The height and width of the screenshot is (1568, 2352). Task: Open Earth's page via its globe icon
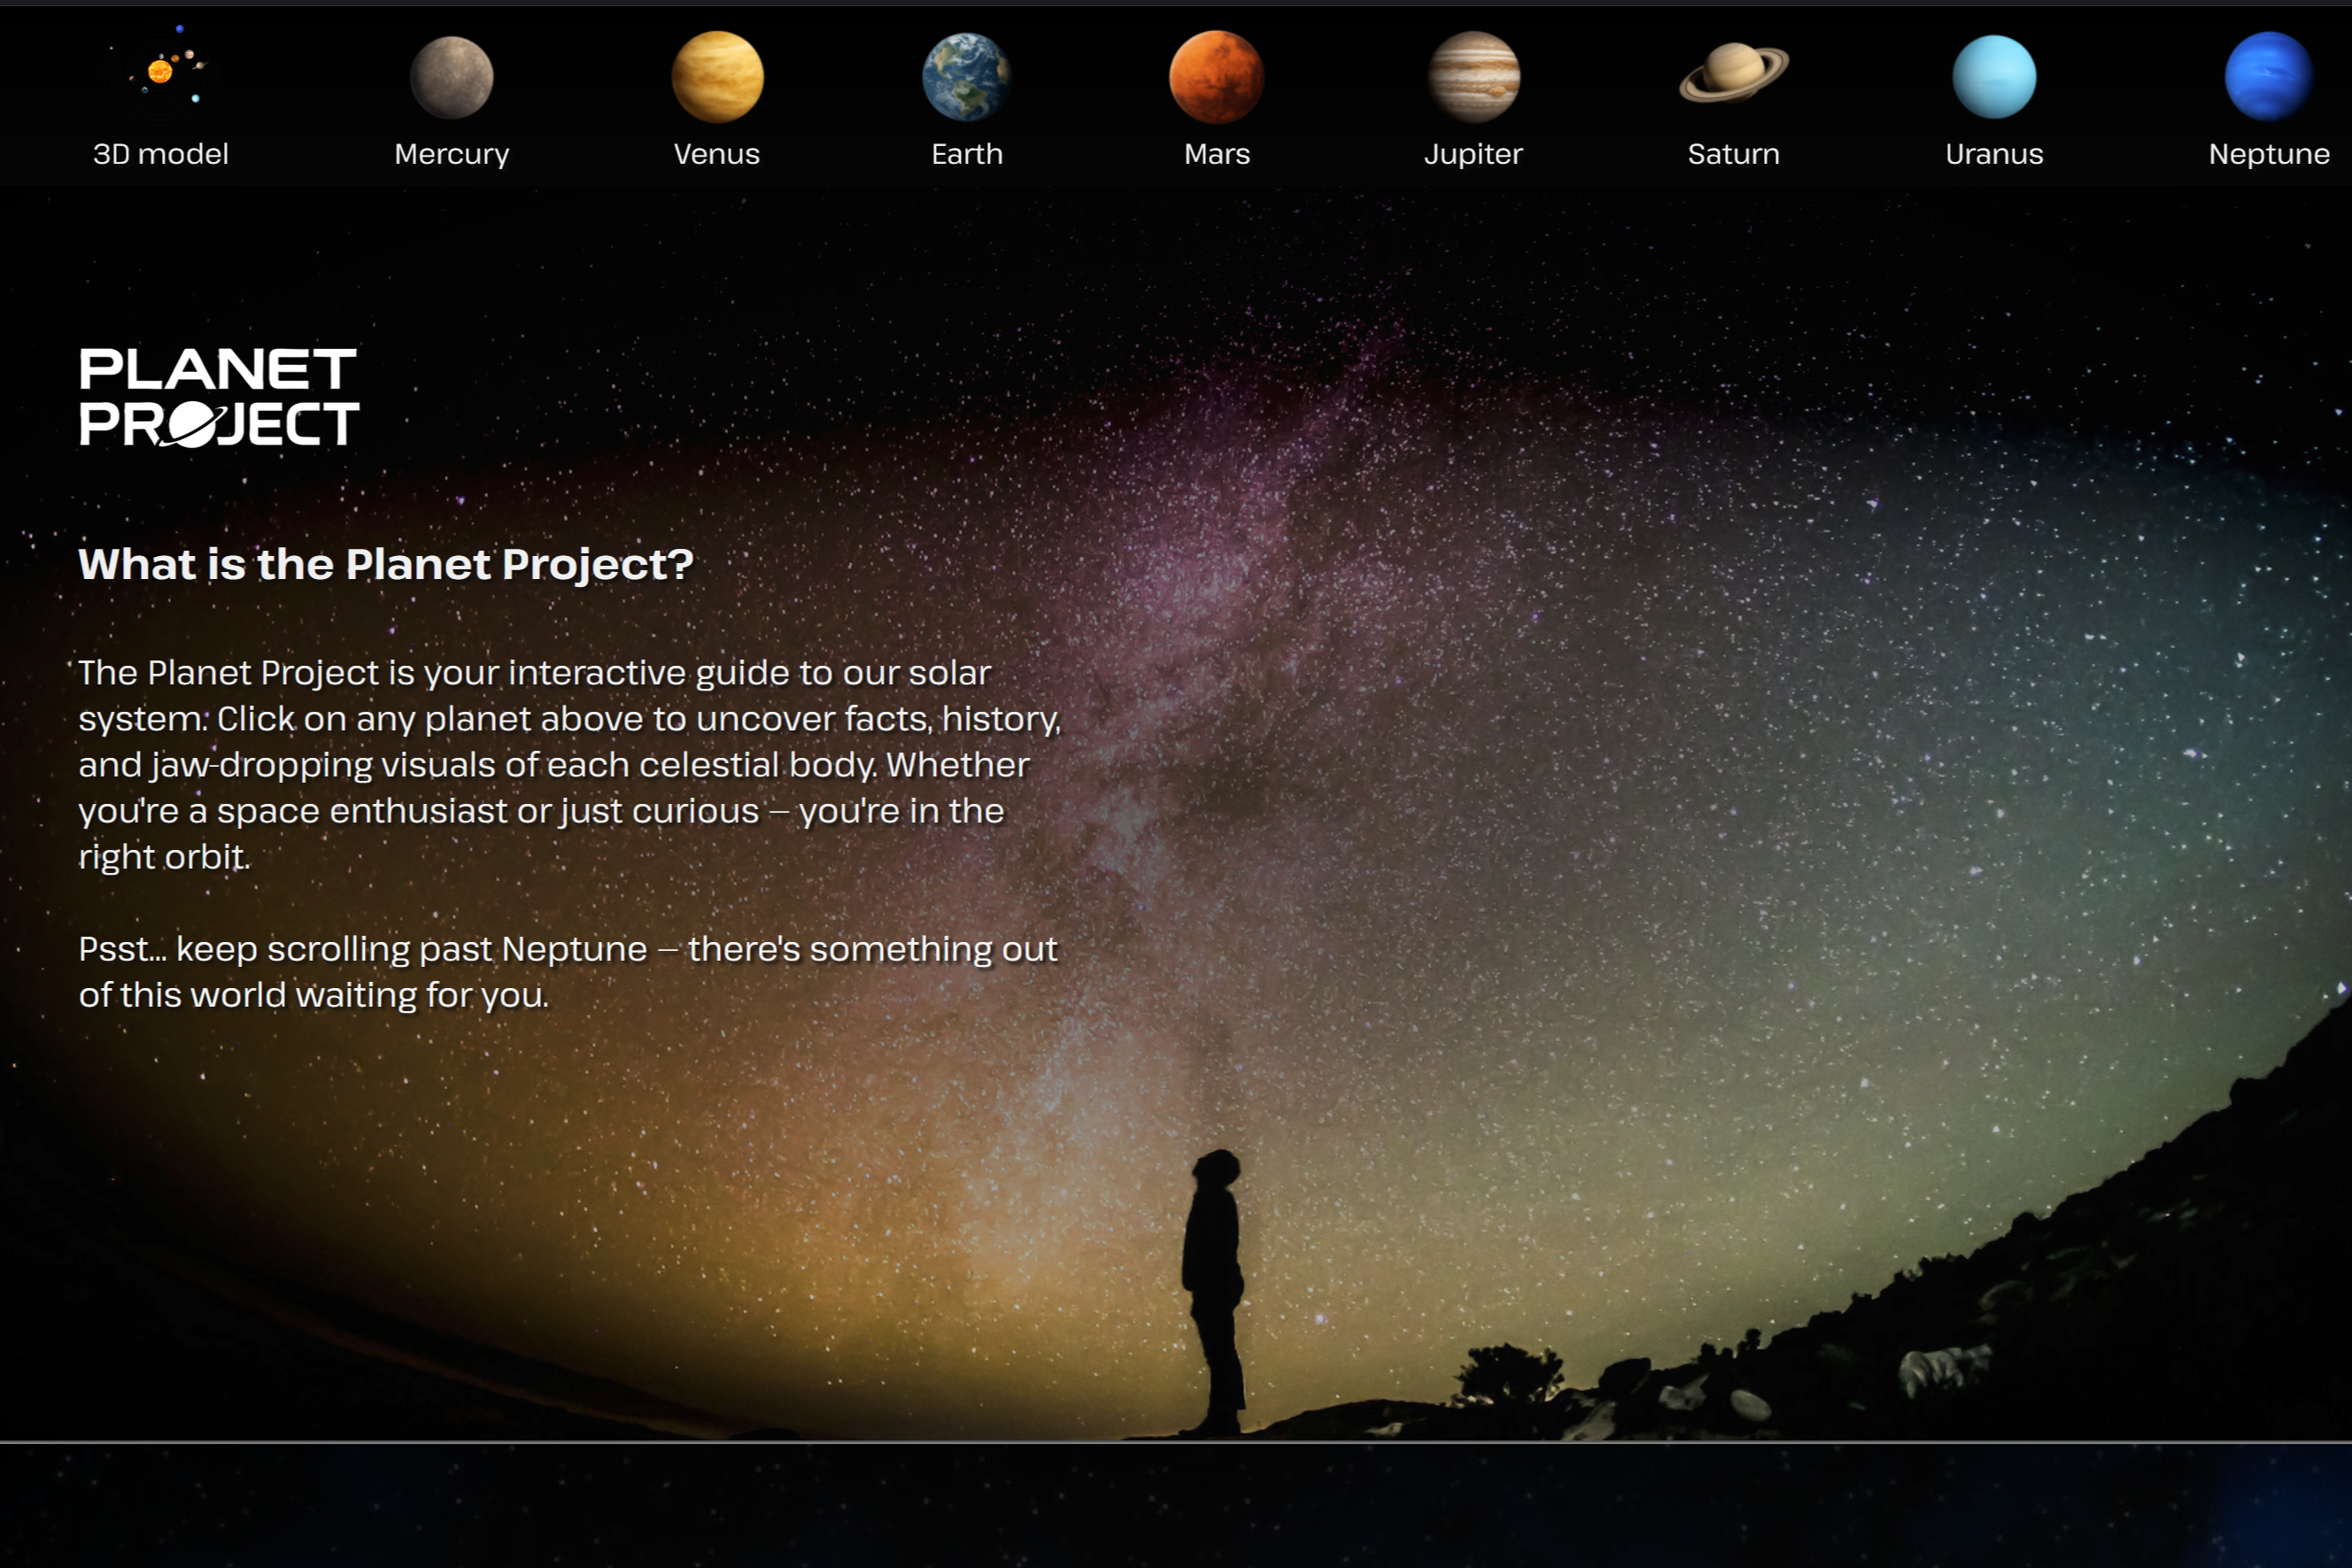966,74
